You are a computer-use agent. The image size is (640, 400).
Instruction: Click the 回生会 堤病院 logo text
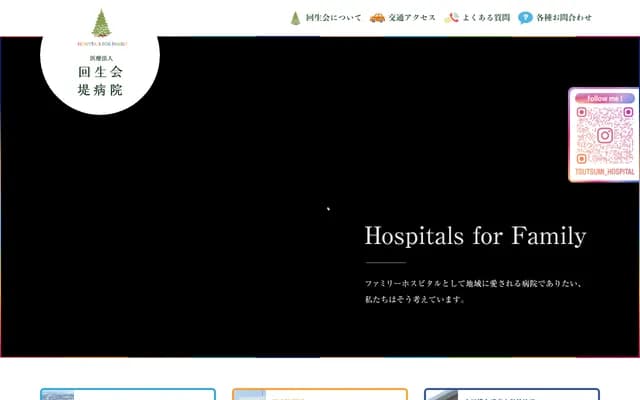coord(100,81)
